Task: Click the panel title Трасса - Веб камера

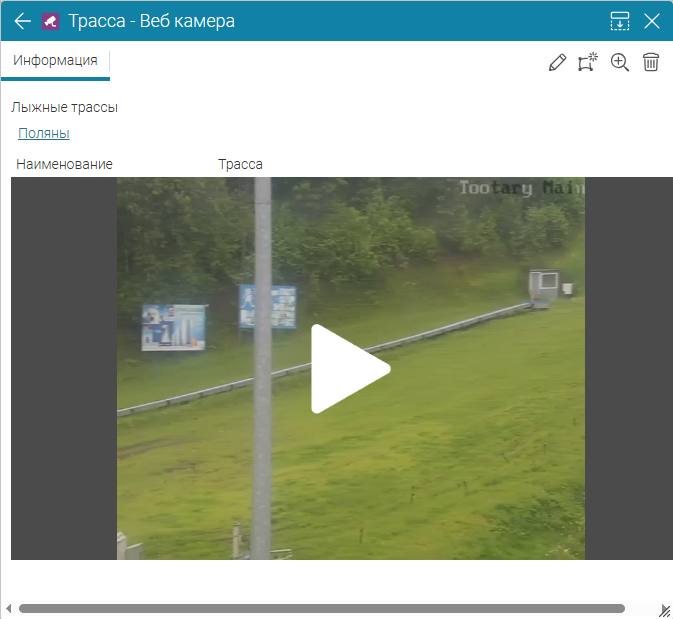Action: click(x=152, y=20)
